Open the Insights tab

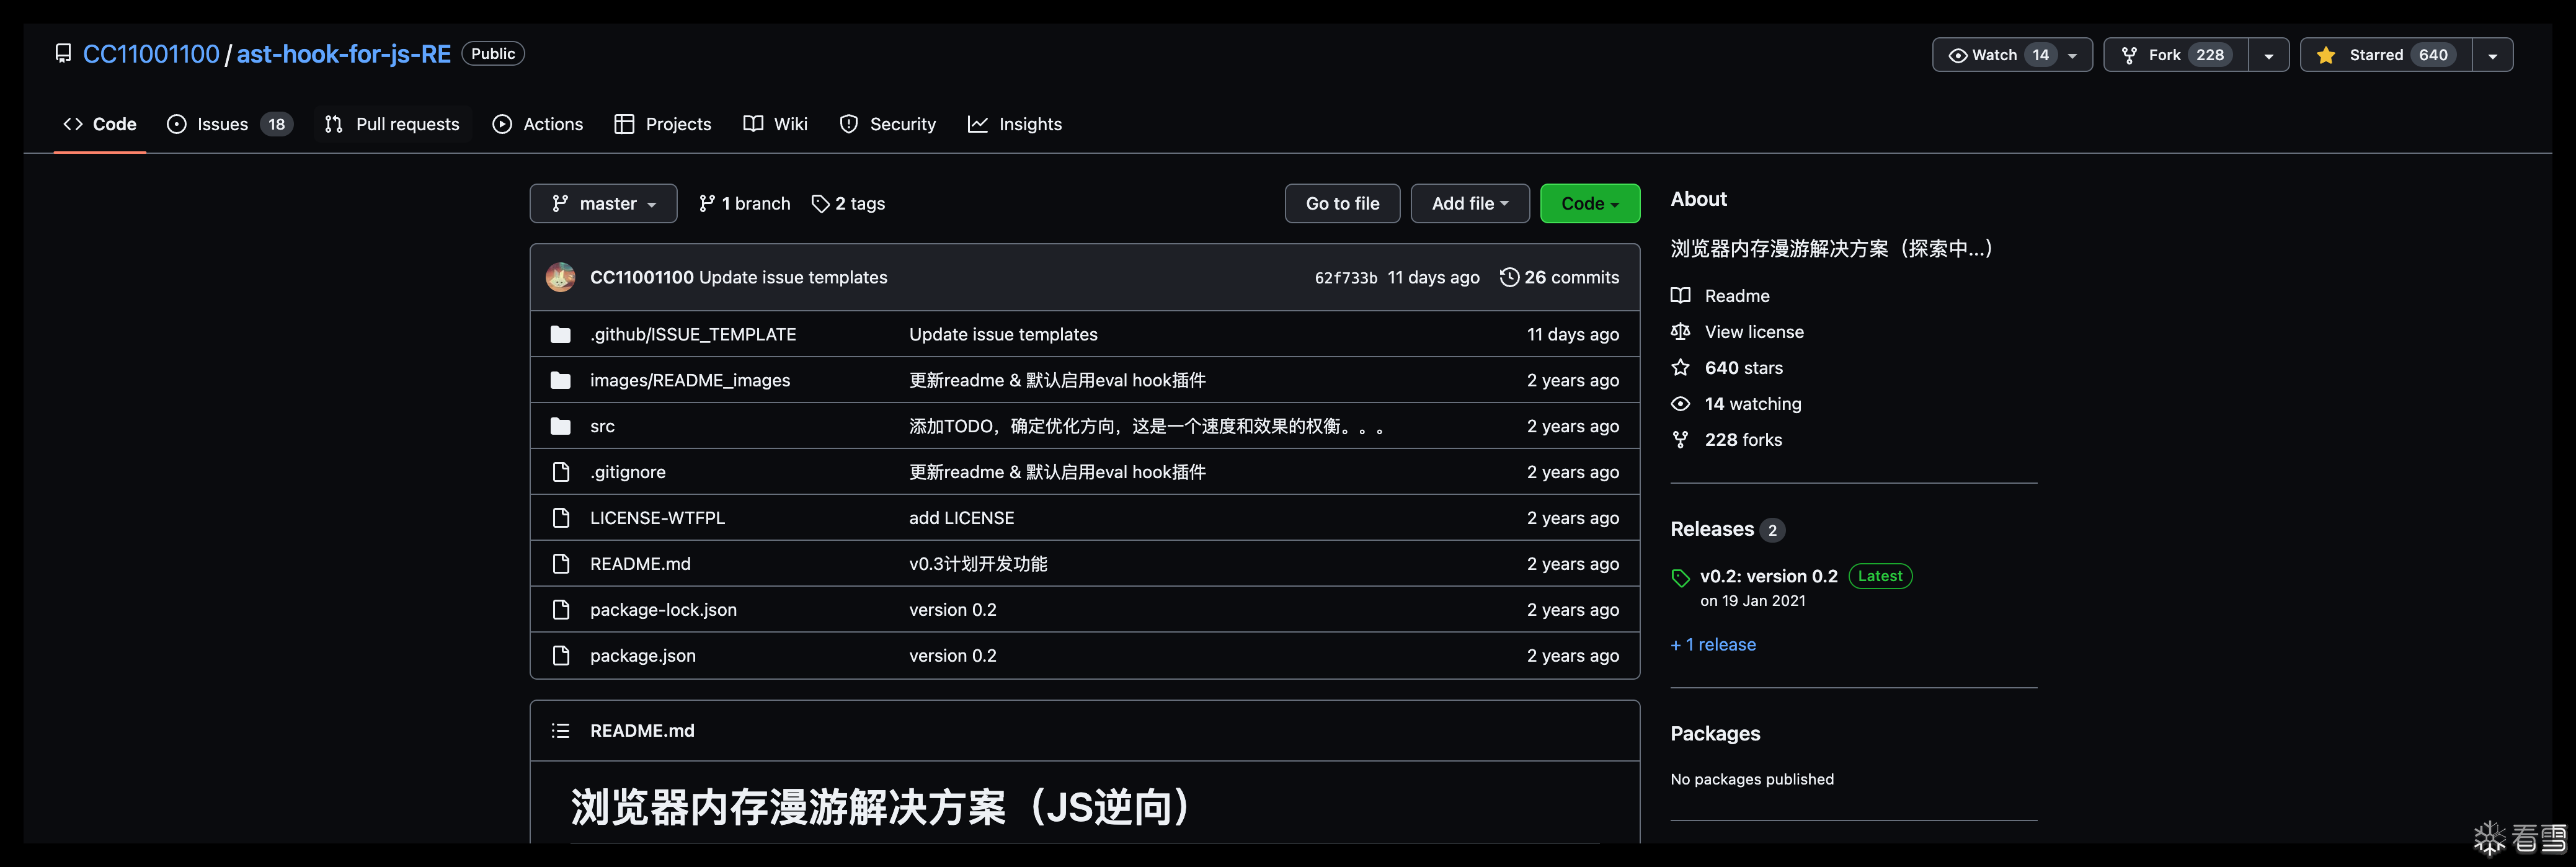coord(1015,124)
